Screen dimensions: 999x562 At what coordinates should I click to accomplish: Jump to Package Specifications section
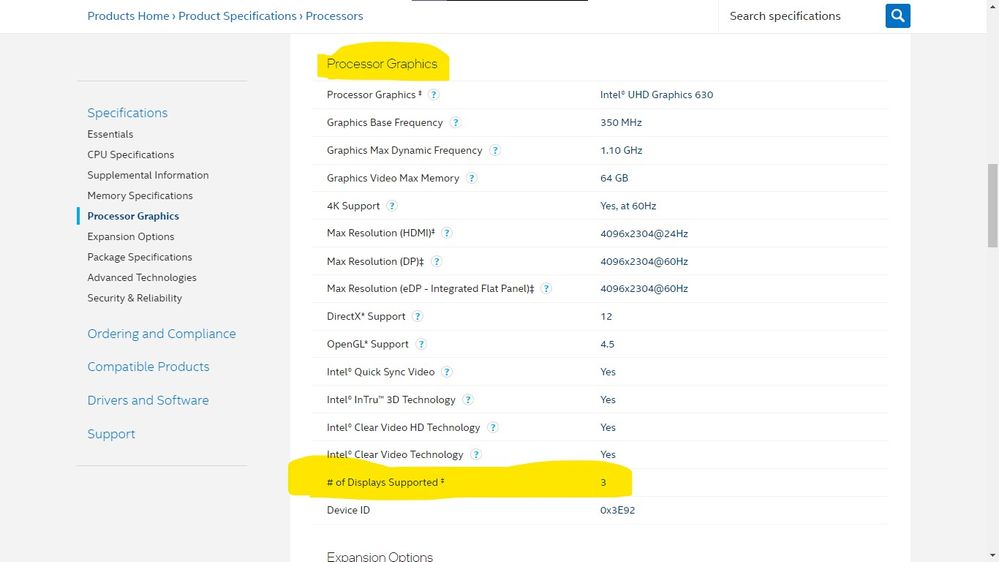(x=140, y=257)
